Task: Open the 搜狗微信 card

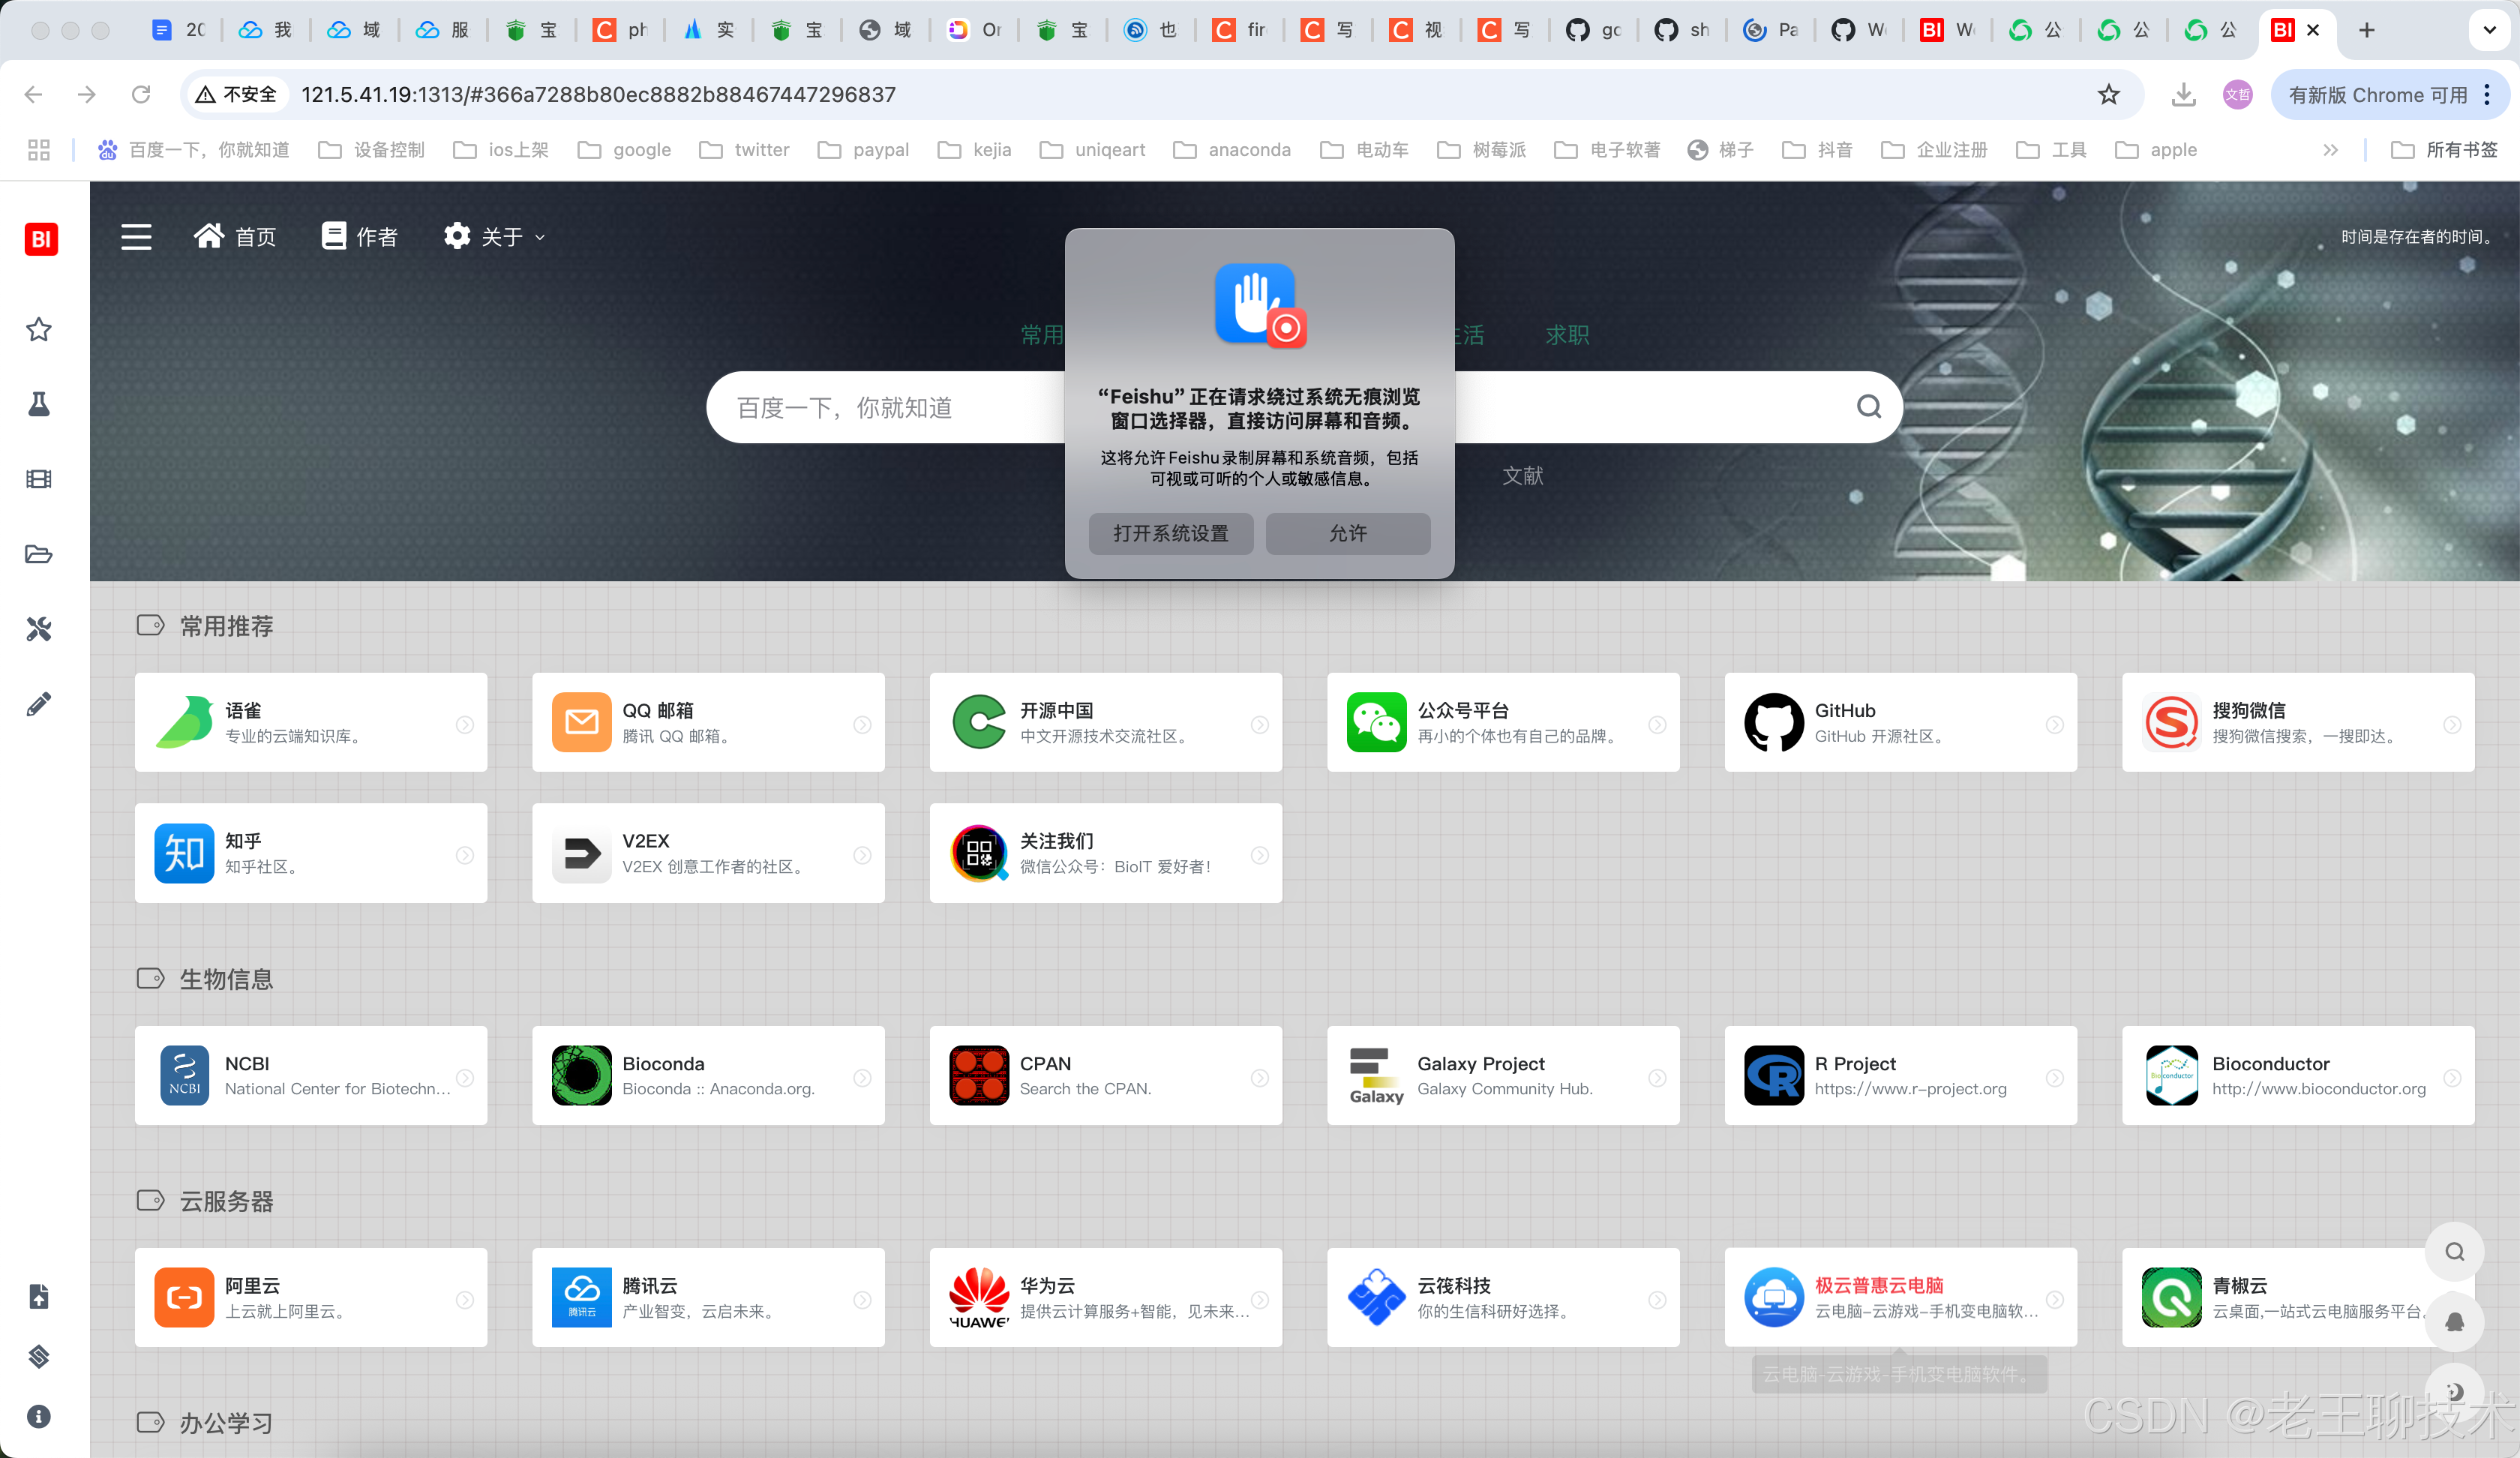Action: click(2298, 722)
